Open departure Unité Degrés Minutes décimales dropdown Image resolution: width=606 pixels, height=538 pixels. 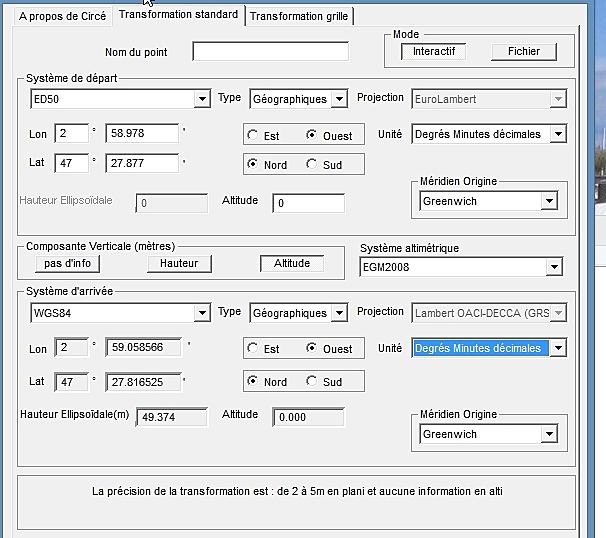tap(489, 134)
